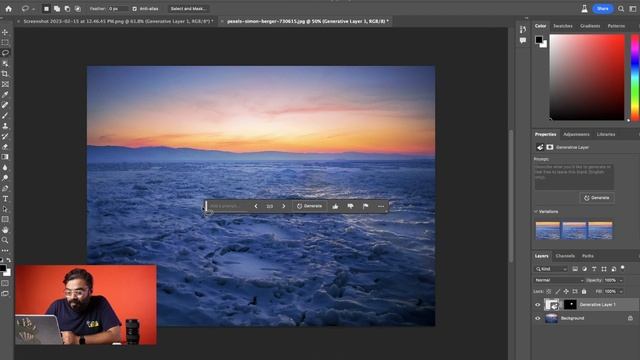This screenshot has width=640, height=360.
Task: Toggle the layer filter on/off switch
Action: tap(622, 268)
